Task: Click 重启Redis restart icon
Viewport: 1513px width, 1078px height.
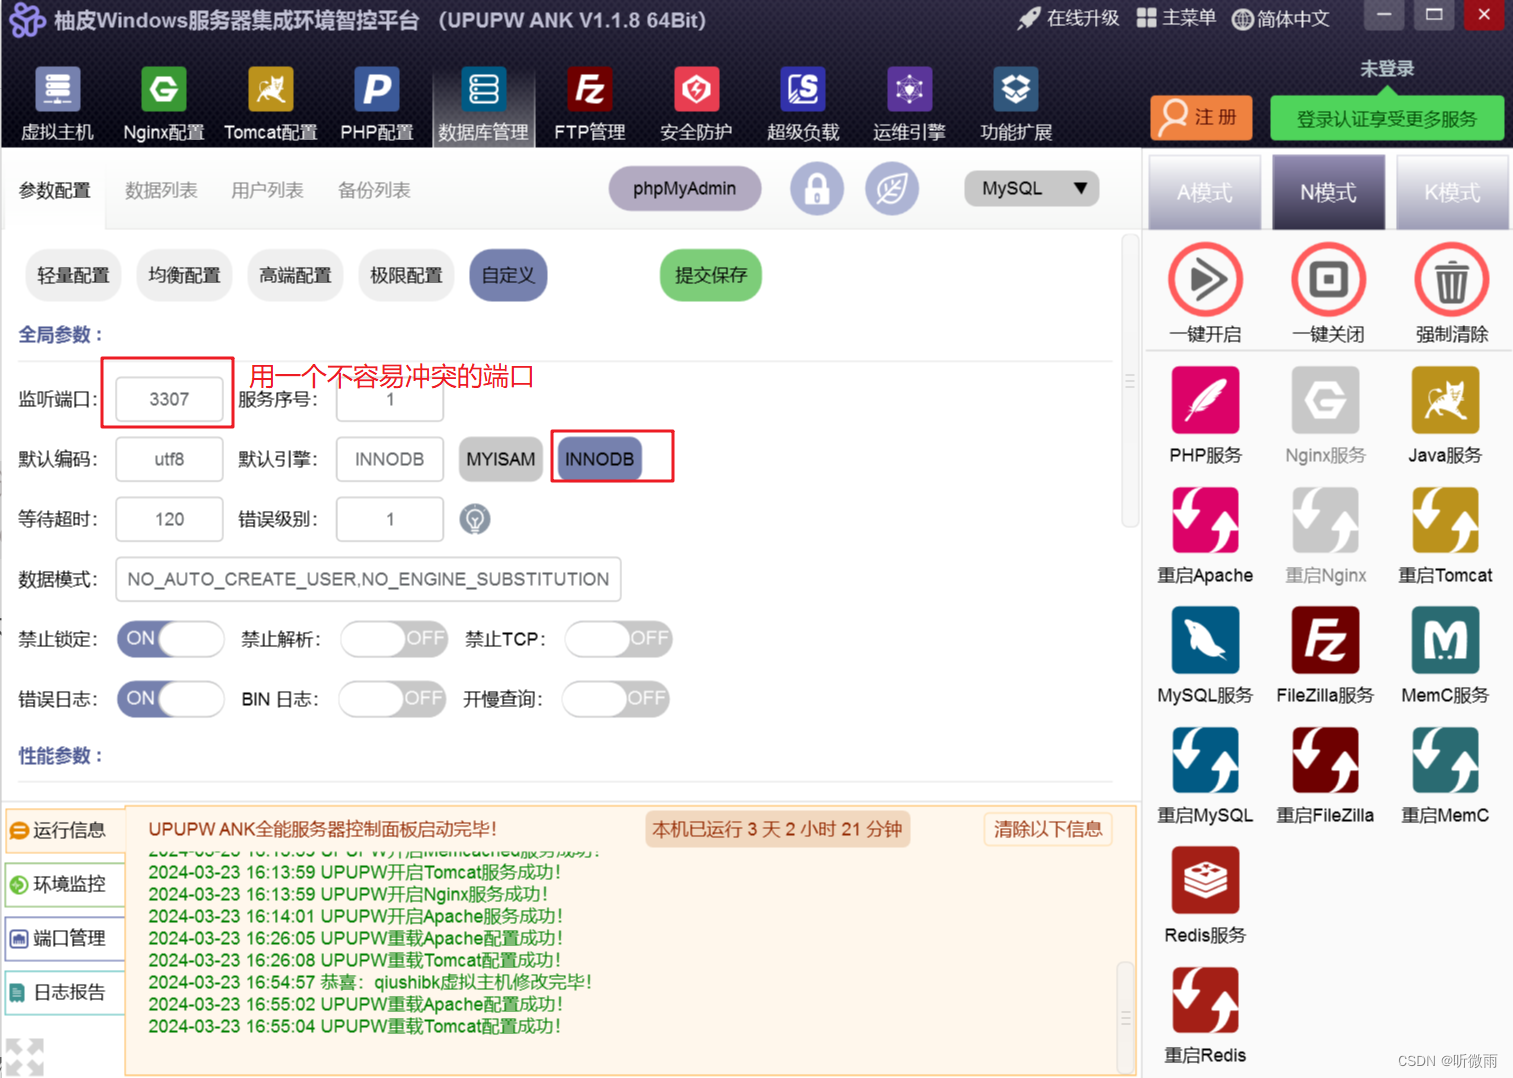Action: click(x=1205, y=1000)
